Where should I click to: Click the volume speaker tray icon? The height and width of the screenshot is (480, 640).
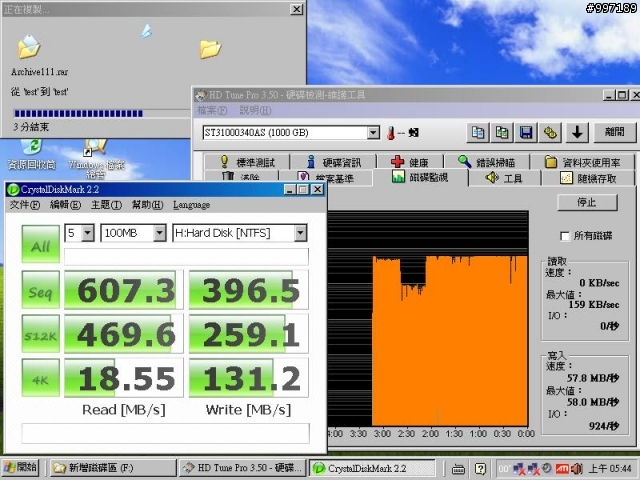click(x=576, y=469)
